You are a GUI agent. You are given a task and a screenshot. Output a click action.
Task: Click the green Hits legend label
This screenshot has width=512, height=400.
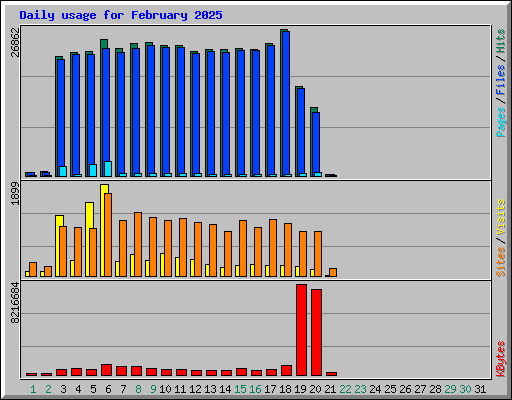(500, 41)
